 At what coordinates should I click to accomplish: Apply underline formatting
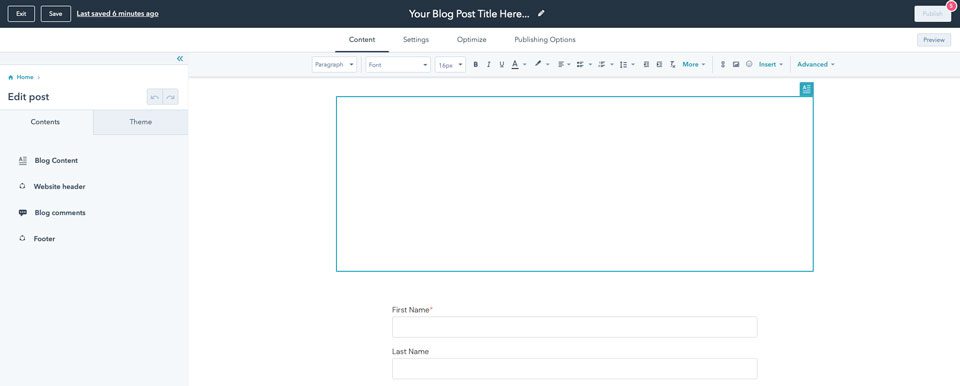[x=501, y=64]
